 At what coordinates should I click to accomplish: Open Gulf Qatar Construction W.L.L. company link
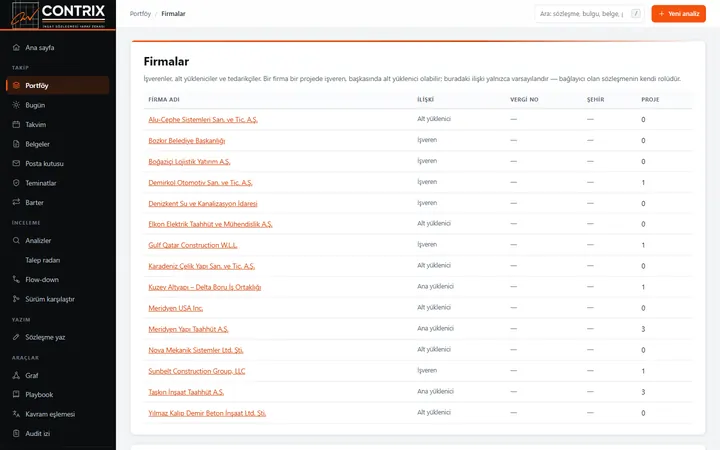click(x=193, y=245)
